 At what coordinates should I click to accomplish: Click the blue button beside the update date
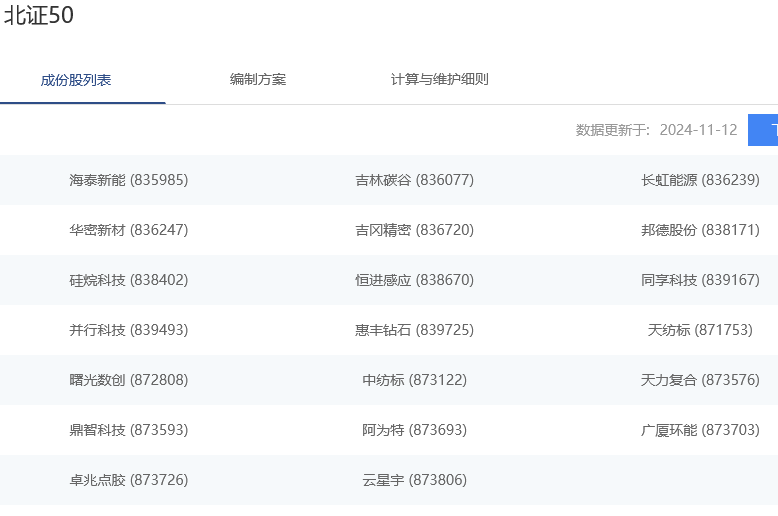pyautogui.click(x=763, y=130)
